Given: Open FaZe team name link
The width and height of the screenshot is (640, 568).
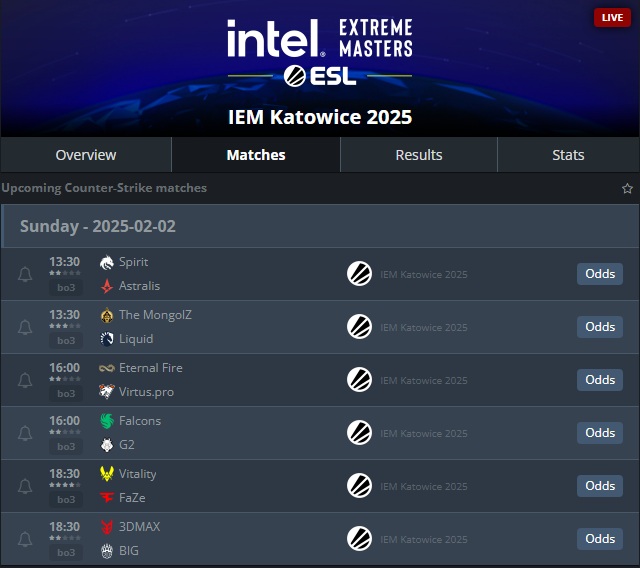Looking at the screenshot, I should click(132, 498).
